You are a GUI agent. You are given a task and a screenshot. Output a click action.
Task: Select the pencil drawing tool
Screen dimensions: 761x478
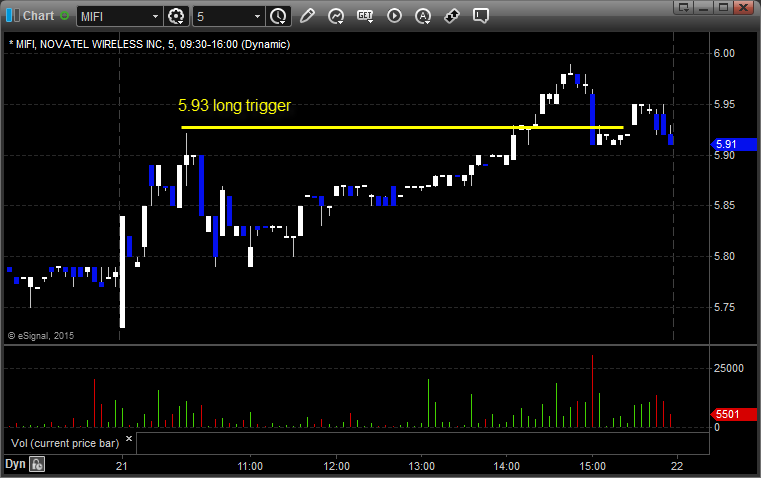click(x=307, y=16)
